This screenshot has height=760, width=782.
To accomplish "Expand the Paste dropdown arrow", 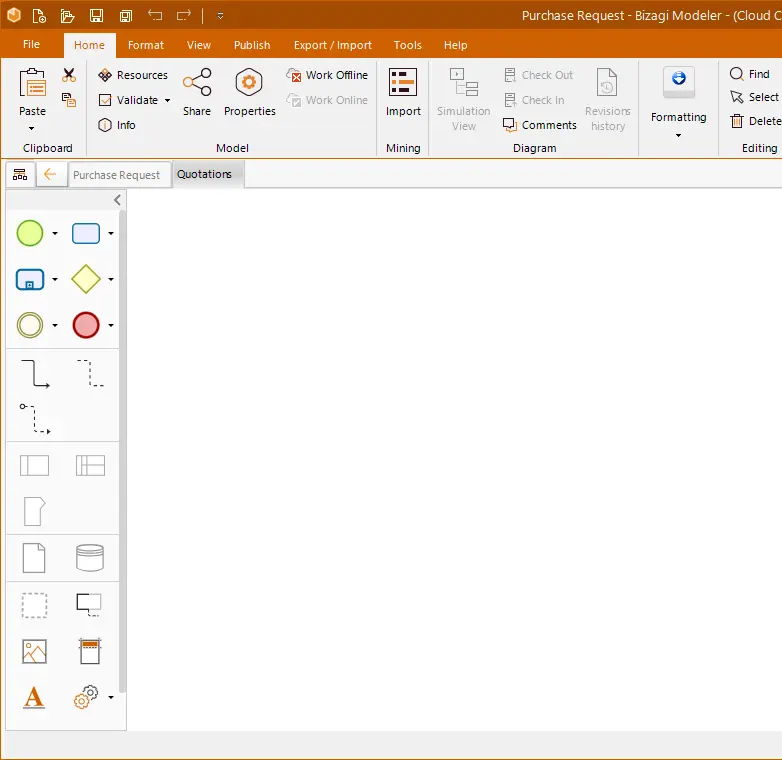I will (x=31, y=129).
